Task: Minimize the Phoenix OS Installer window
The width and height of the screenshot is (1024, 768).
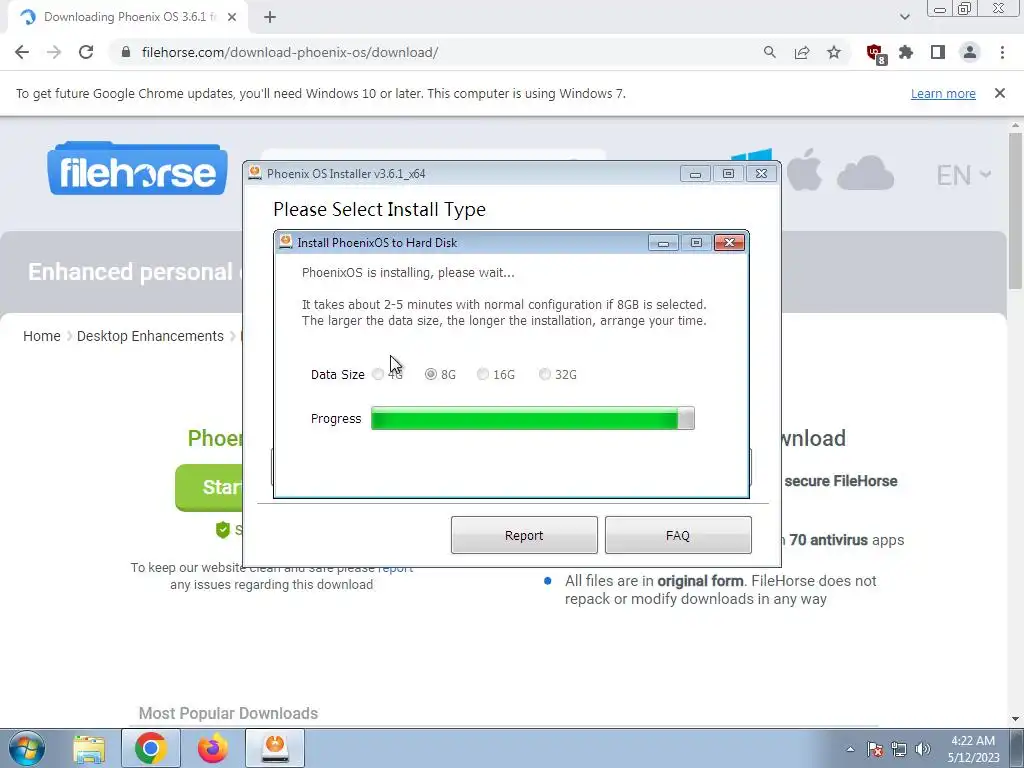Action: (x=695, y=174)
